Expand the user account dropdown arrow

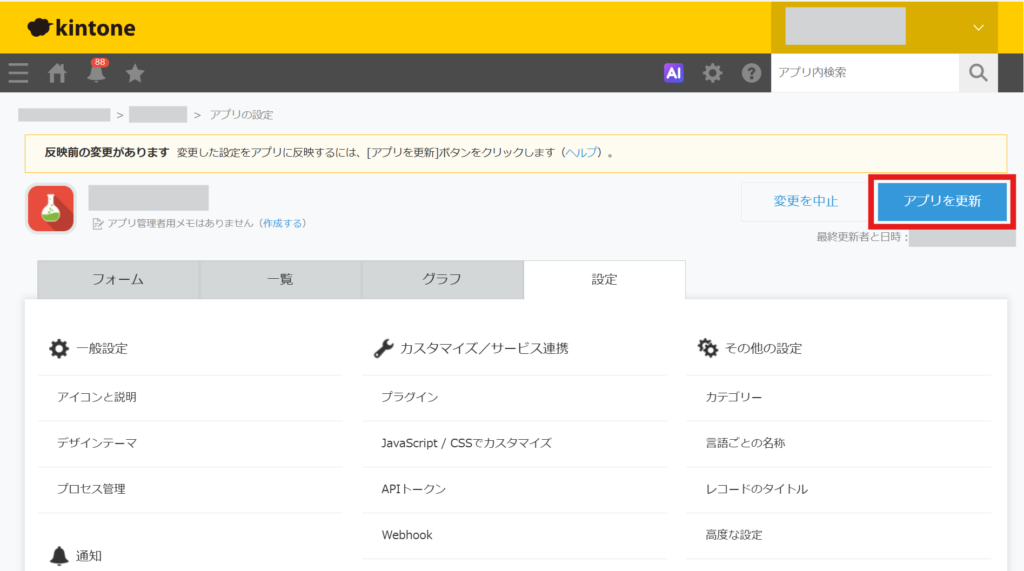[978, 27]
